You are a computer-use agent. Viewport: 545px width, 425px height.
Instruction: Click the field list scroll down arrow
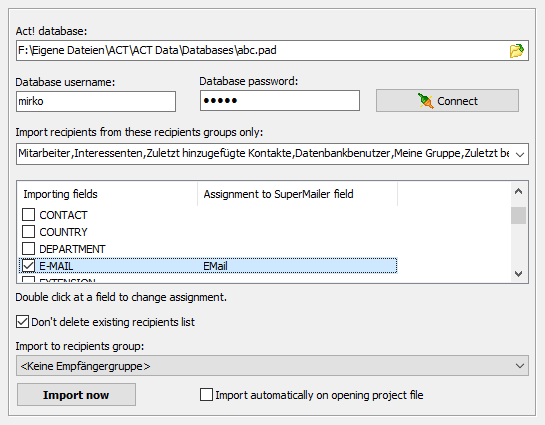coord(519,274)
